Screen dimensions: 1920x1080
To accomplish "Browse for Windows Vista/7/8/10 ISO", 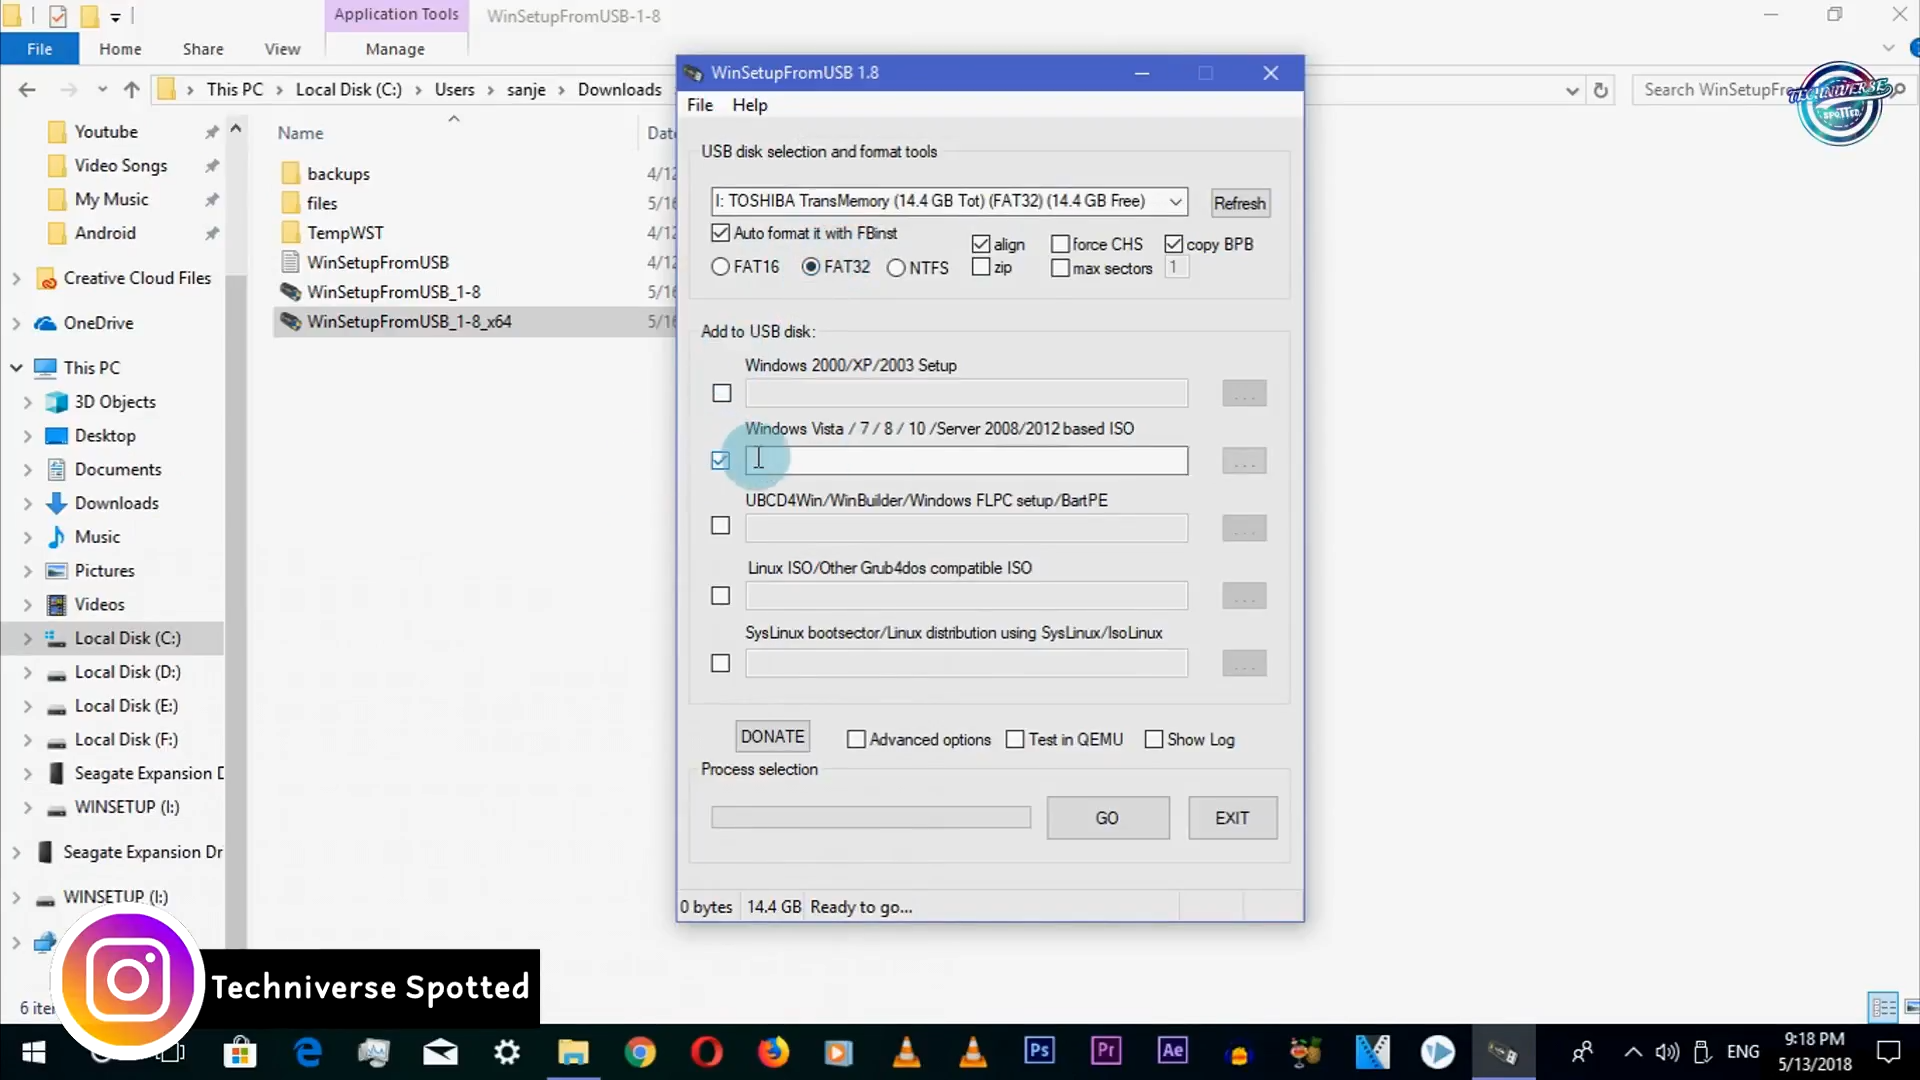I will 1244,461.
